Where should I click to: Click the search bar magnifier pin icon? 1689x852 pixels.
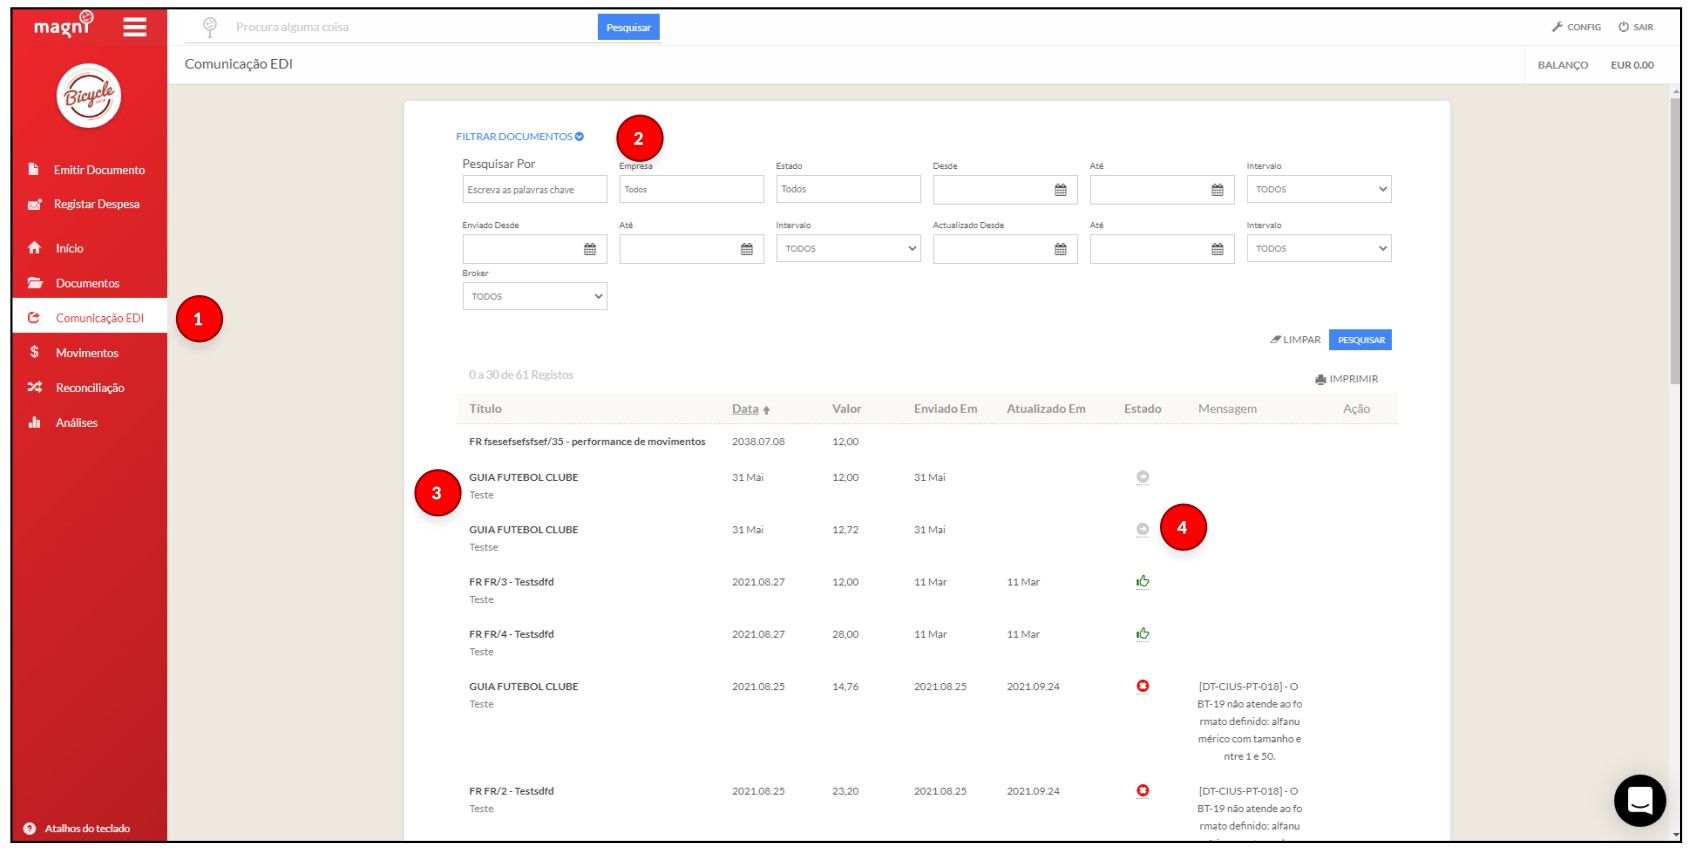[x=209, y=27]
